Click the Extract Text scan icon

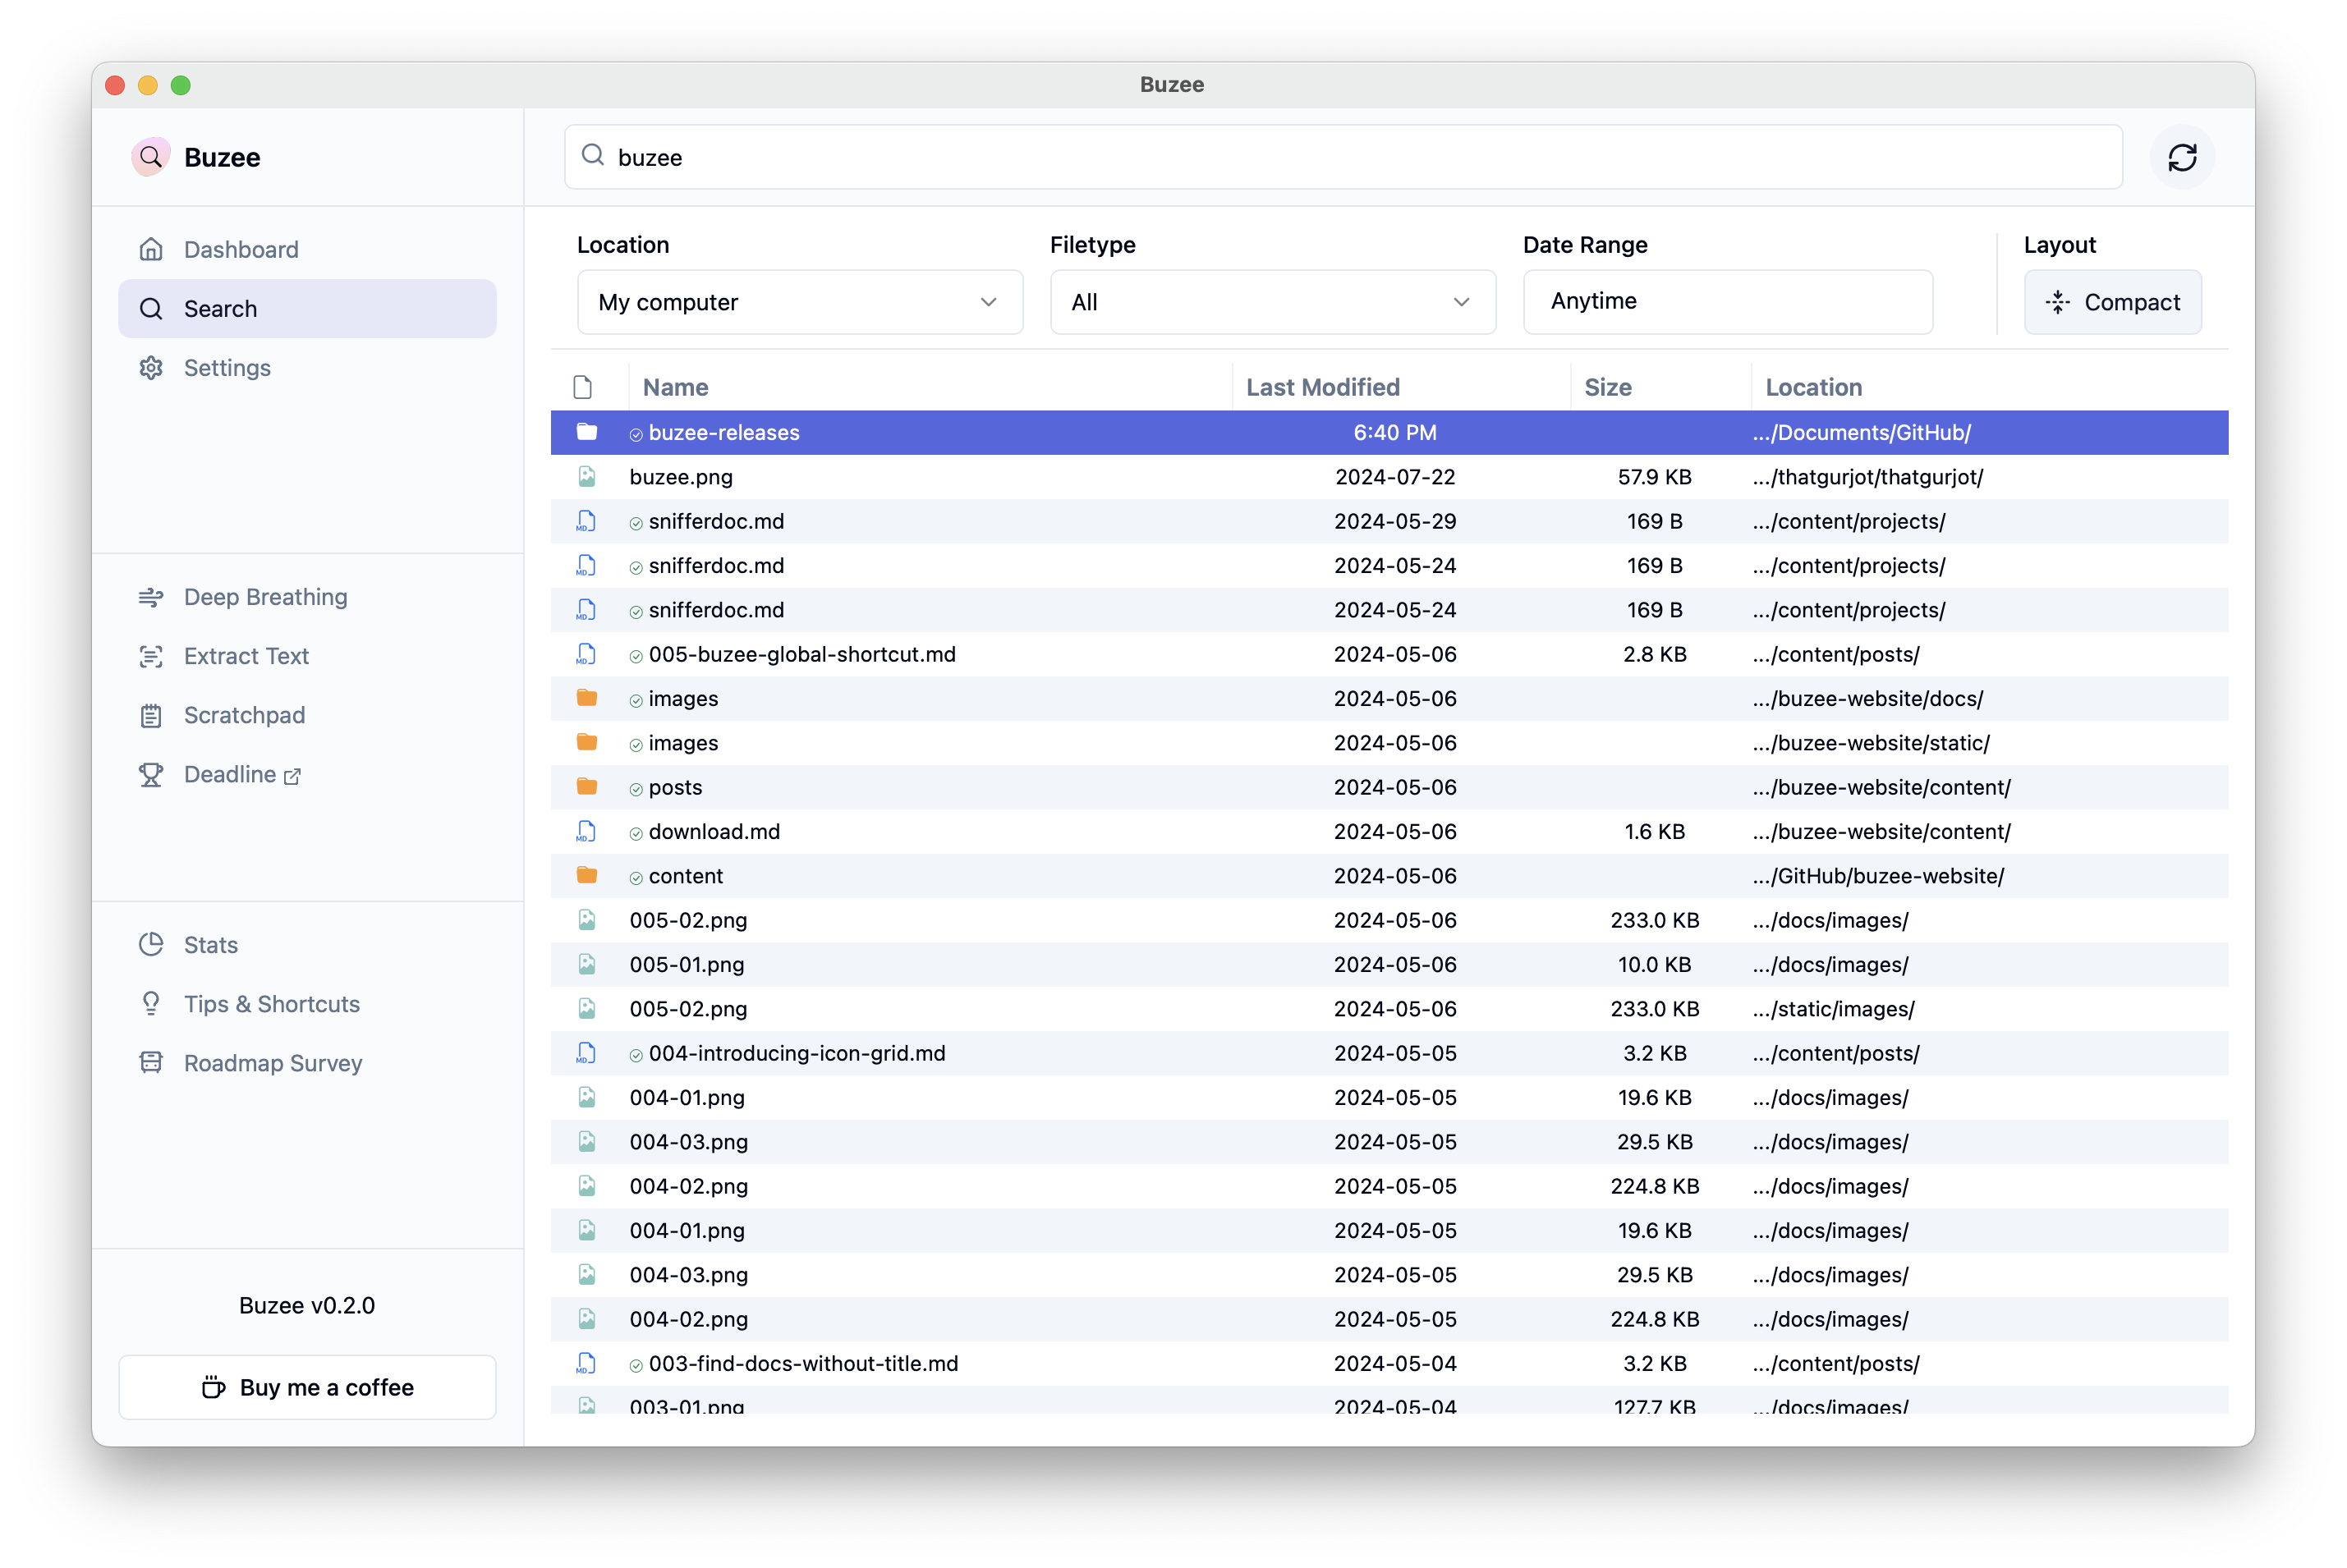click(x=151, y=656)
